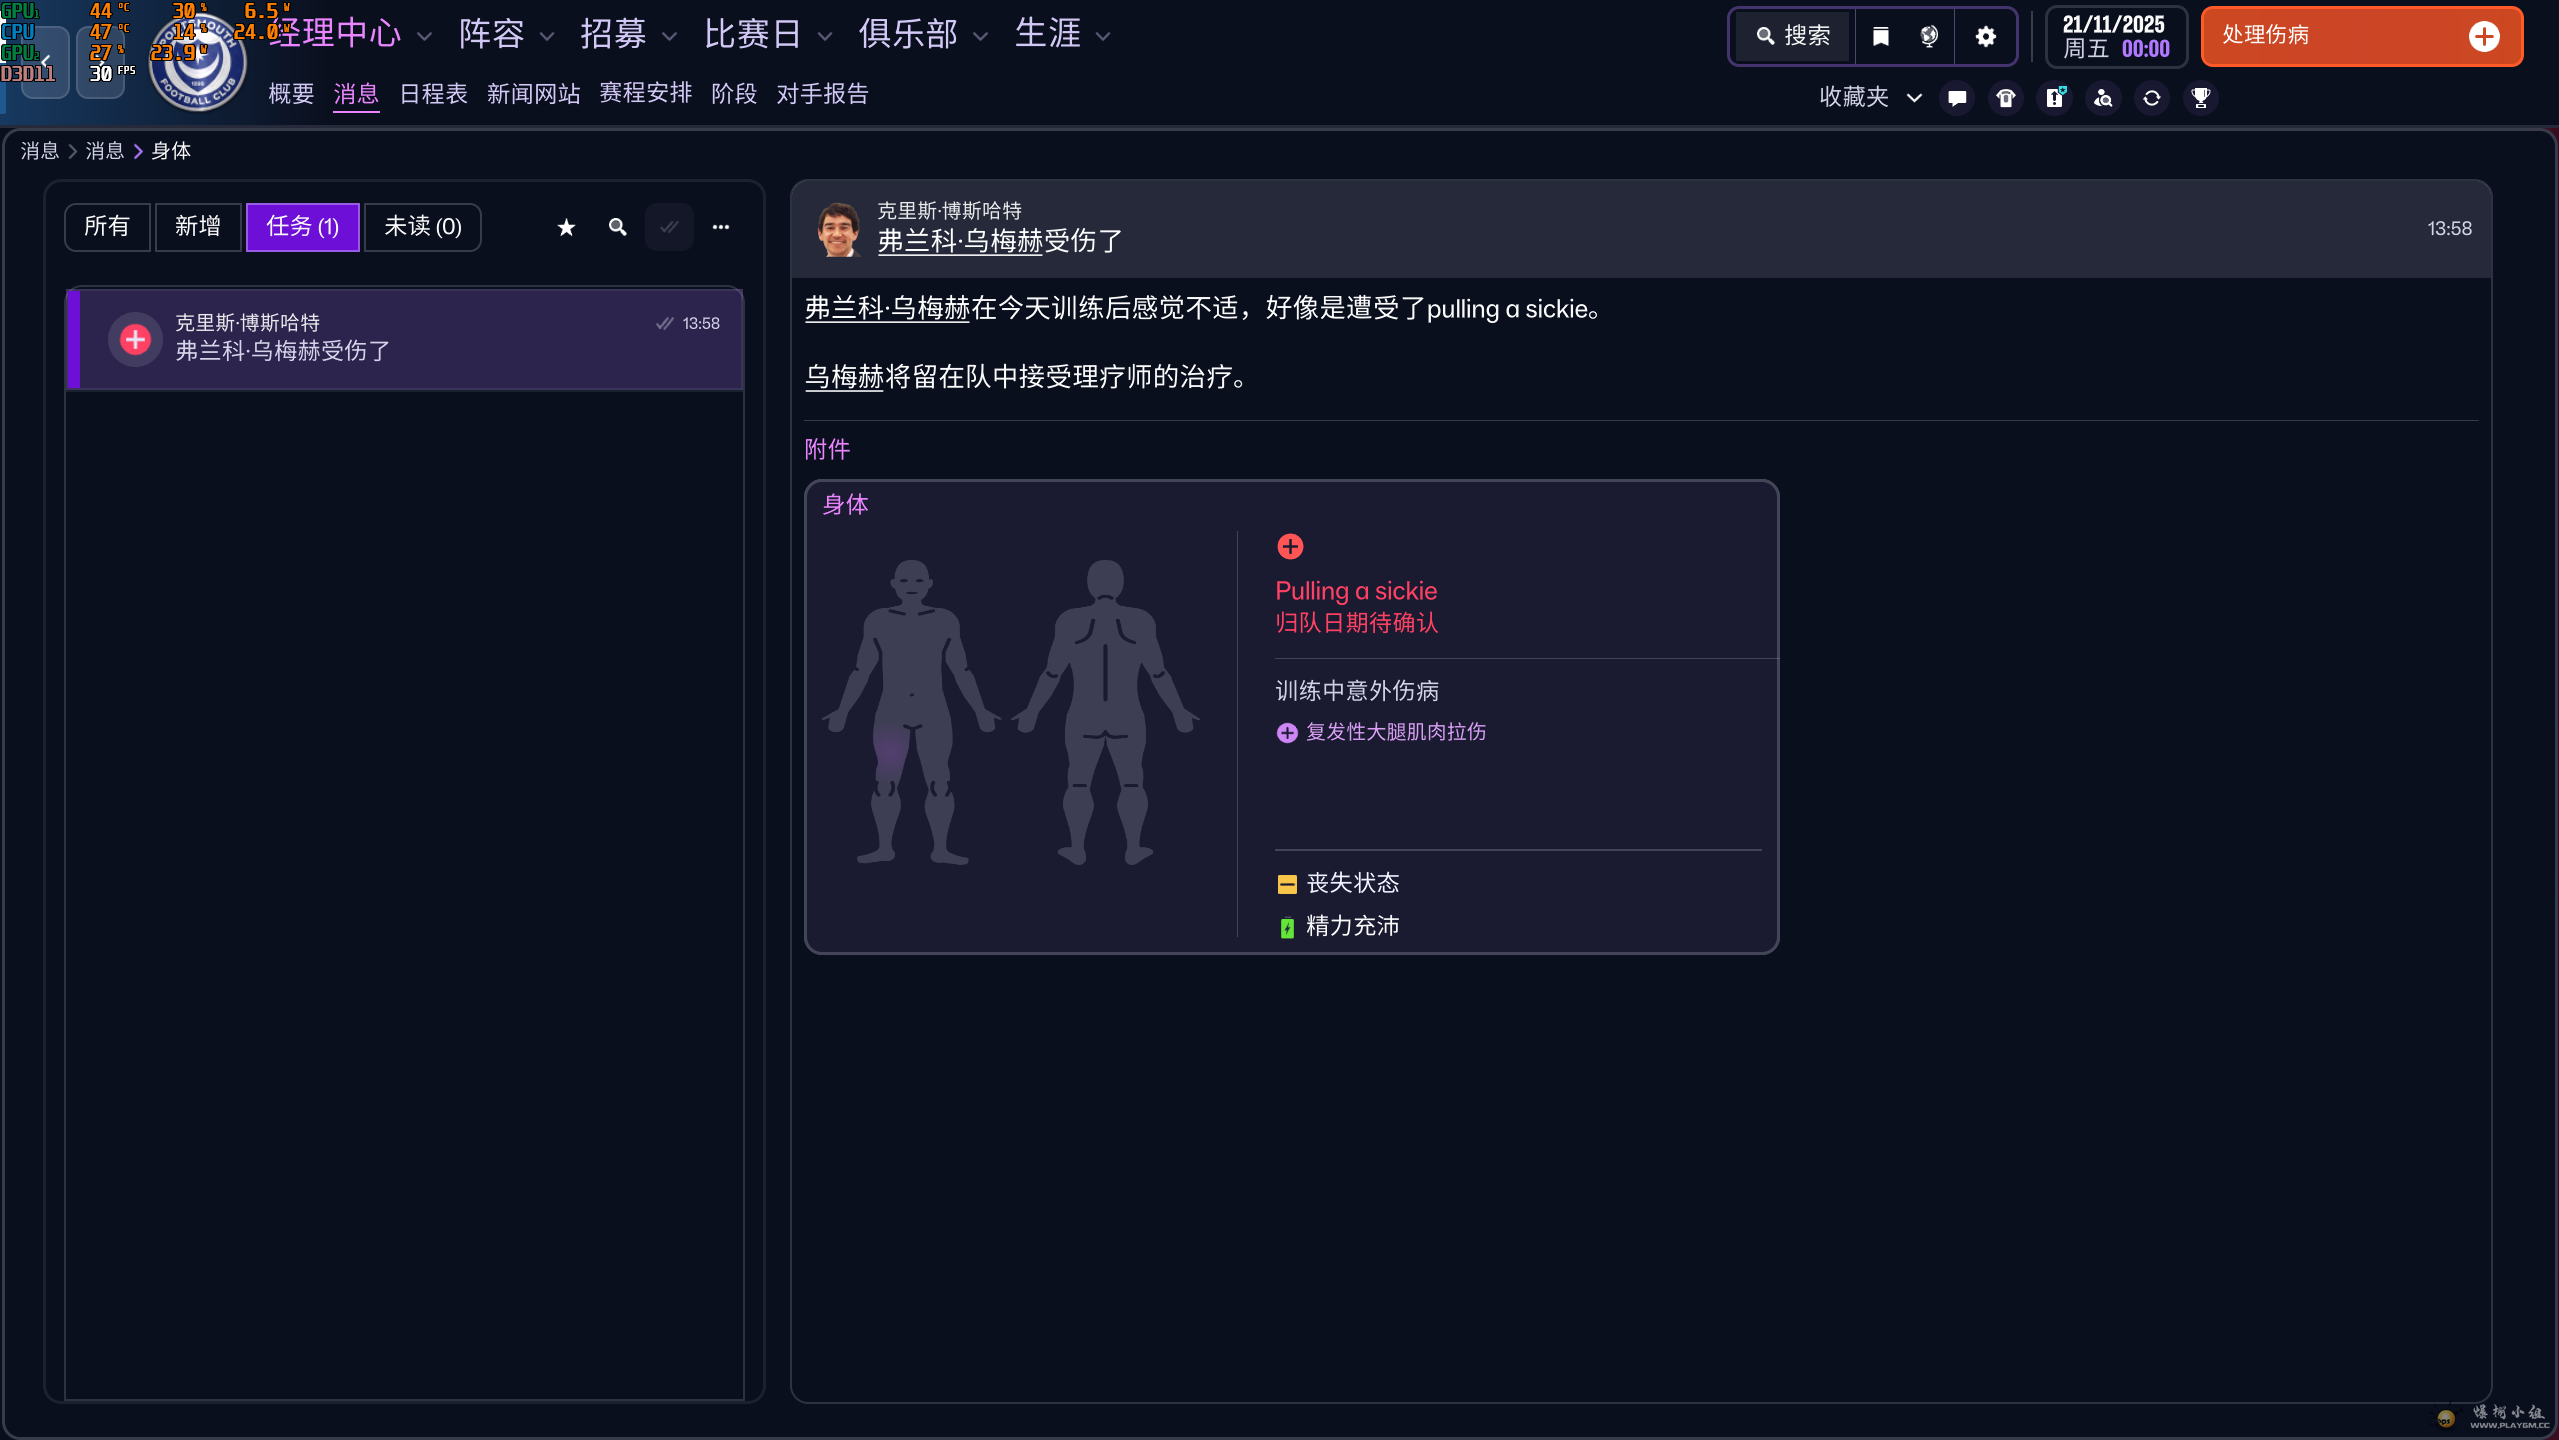The image size is (2559, 1440).
Task: Toggle the mark-all-read double-check button
Action: [x=669, y=227]
